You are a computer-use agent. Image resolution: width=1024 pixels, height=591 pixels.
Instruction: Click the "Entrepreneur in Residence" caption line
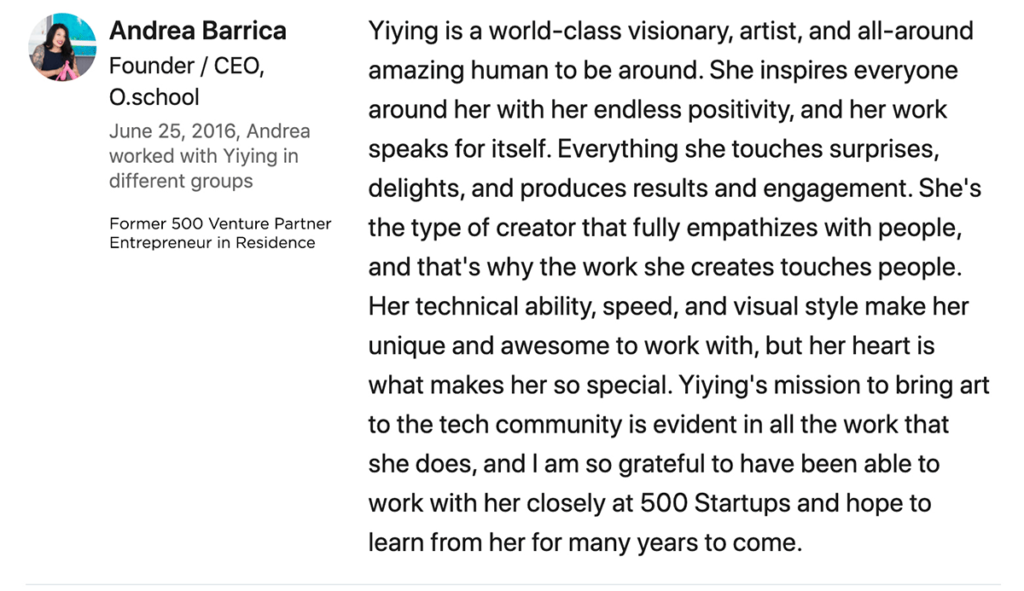[x=212, y=243]
